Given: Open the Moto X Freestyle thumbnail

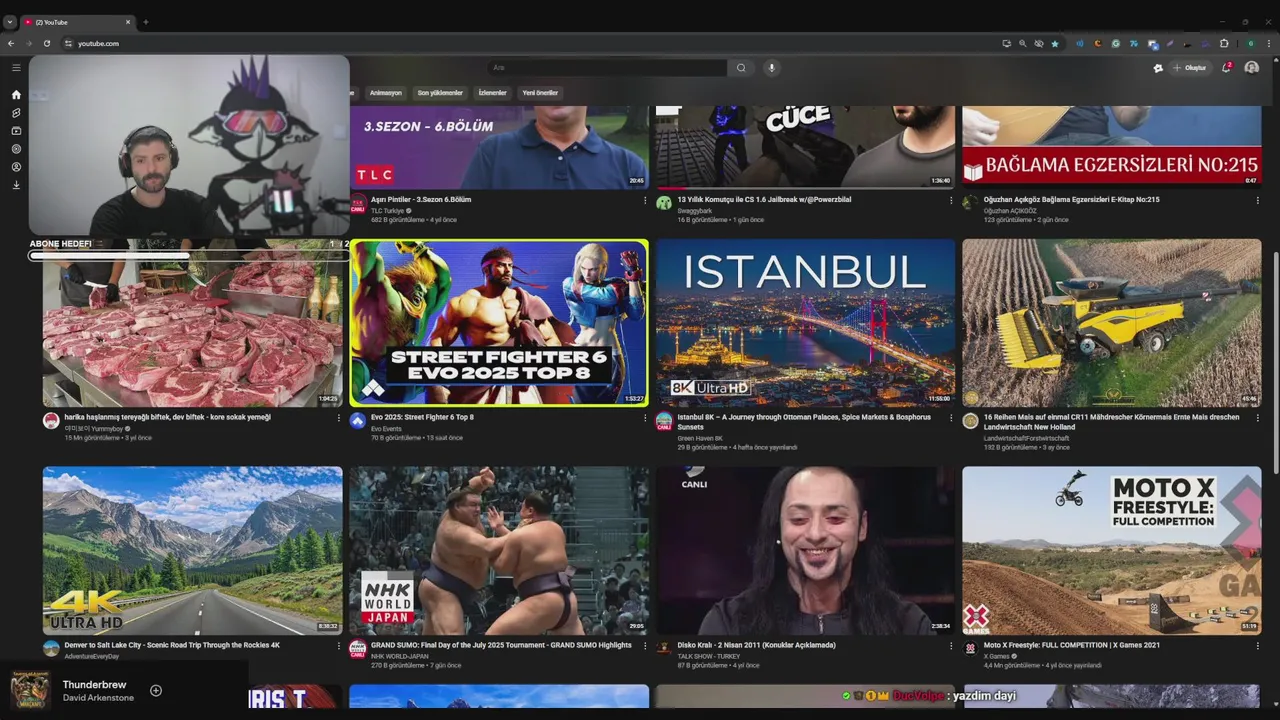Looking at the screenshot, I should pyautogui.click(x=1112, y=550).
